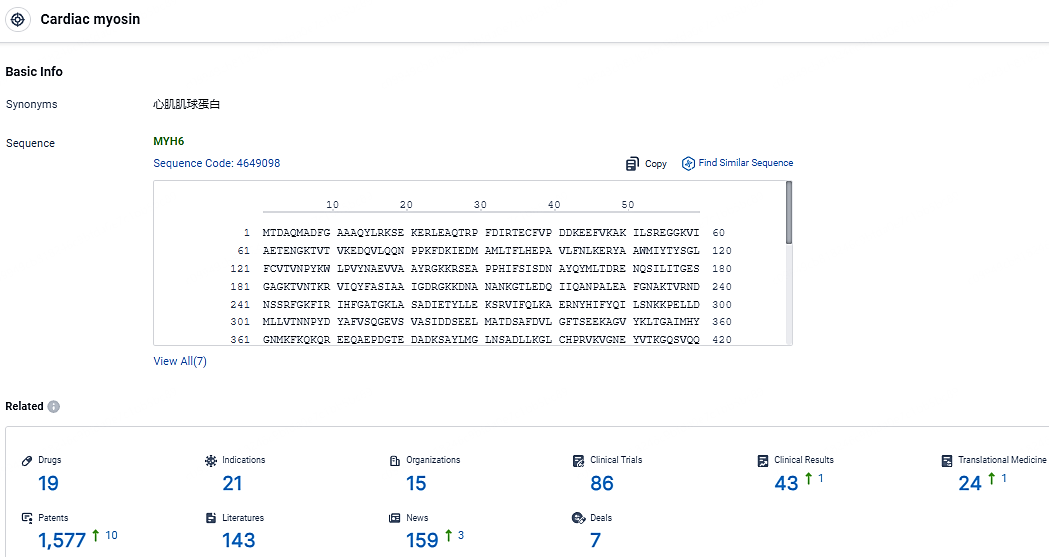This screenshot has width=1049, height=557.
Task: Open the 143 Literatures count
Action: [x=238, y=541]
